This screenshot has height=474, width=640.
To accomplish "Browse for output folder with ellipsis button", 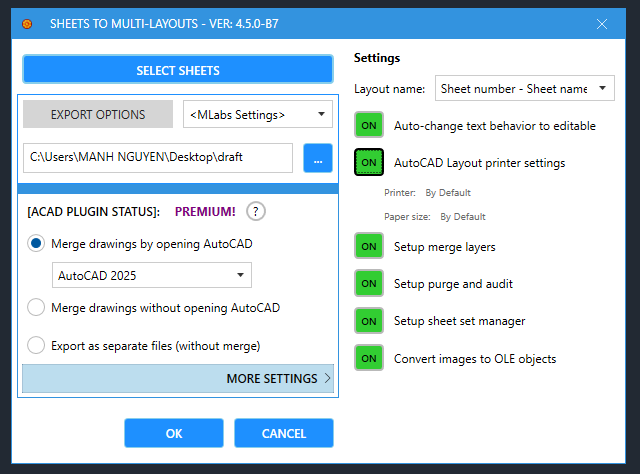I will point(318,158).
